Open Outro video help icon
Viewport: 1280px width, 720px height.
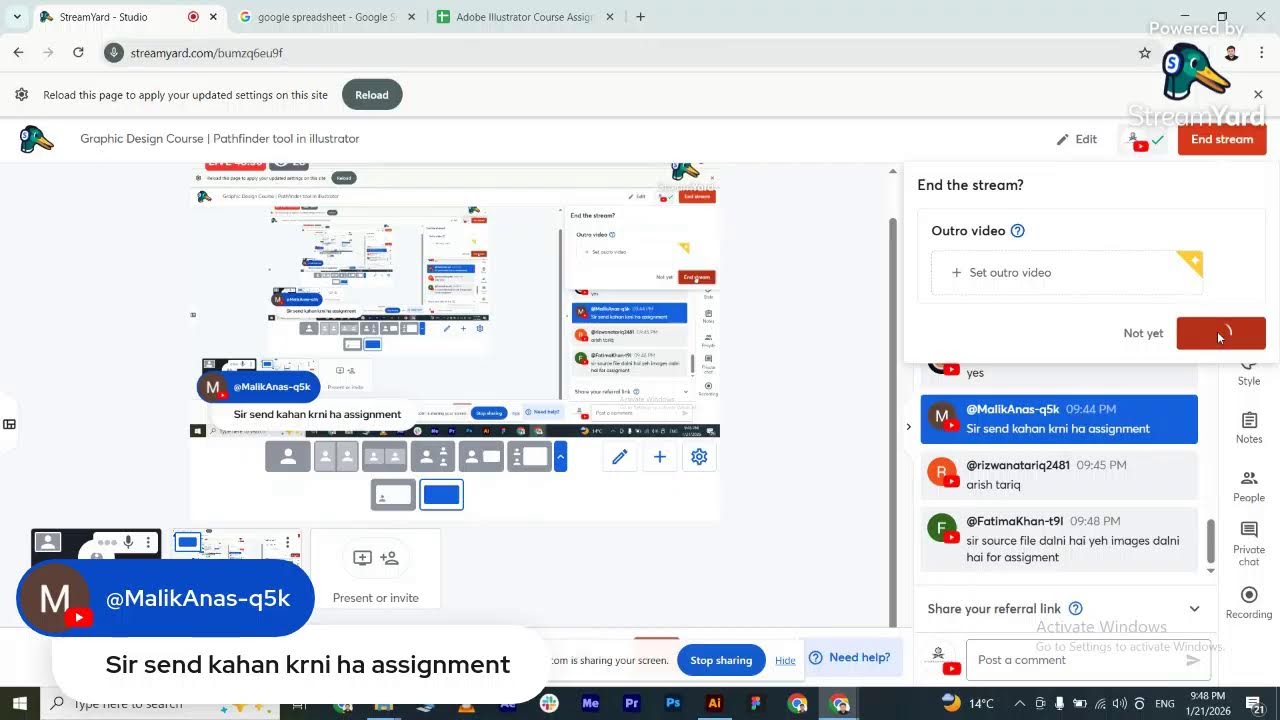pyautogui.click(x=1018, y=231)
